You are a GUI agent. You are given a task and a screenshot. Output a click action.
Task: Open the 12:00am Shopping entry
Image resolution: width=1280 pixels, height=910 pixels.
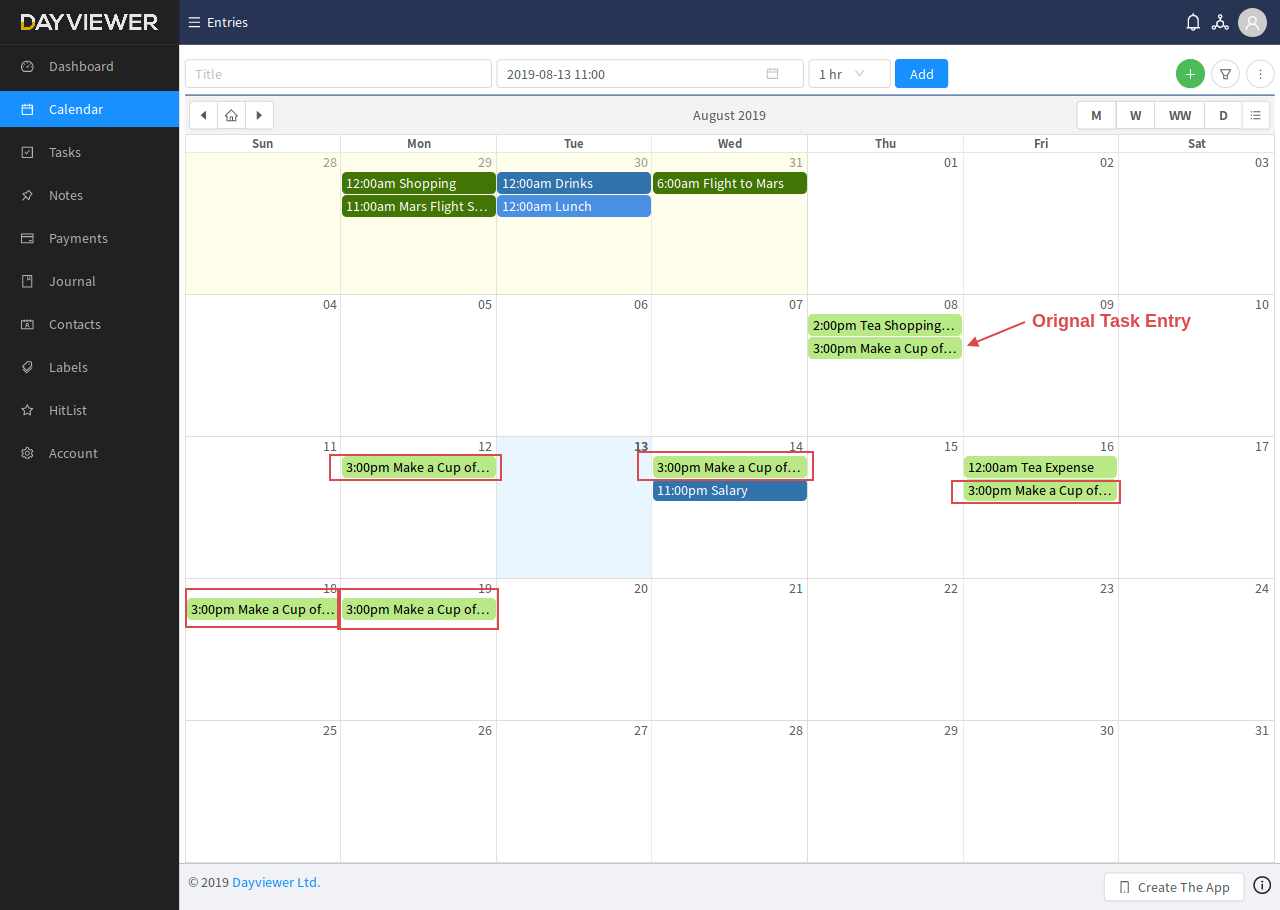click(x=419, y=183)
